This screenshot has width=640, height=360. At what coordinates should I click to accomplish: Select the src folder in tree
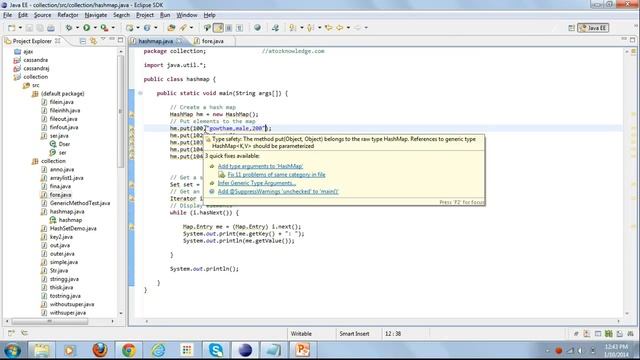tap(36, 85)
